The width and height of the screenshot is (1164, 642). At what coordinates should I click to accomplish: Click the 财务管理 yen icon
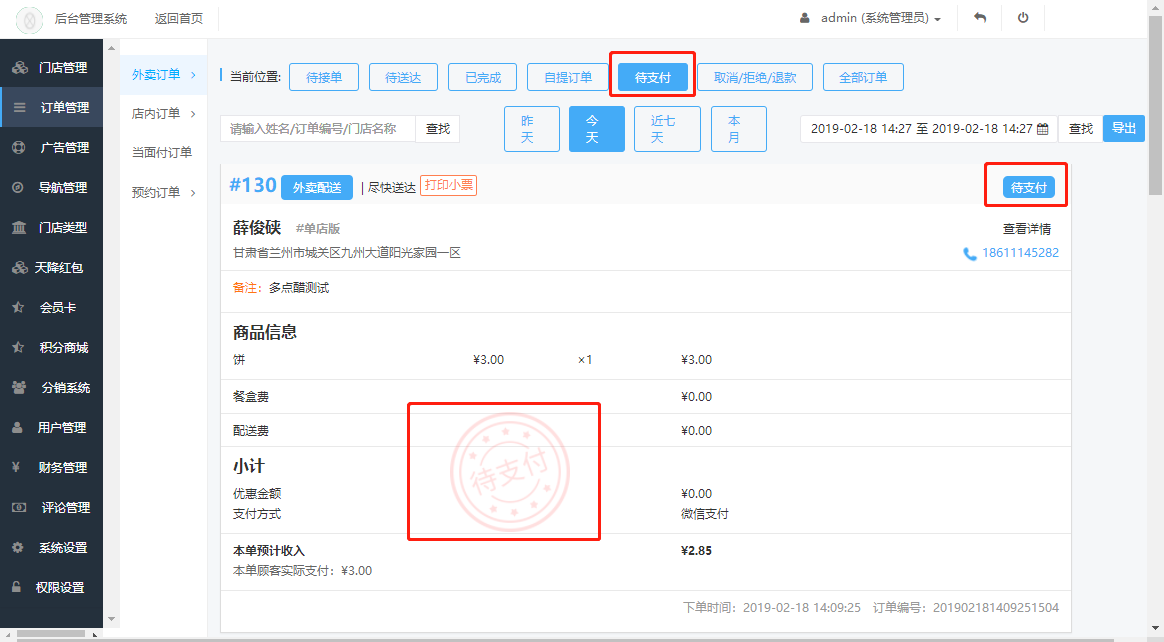[x=16, y=468]
